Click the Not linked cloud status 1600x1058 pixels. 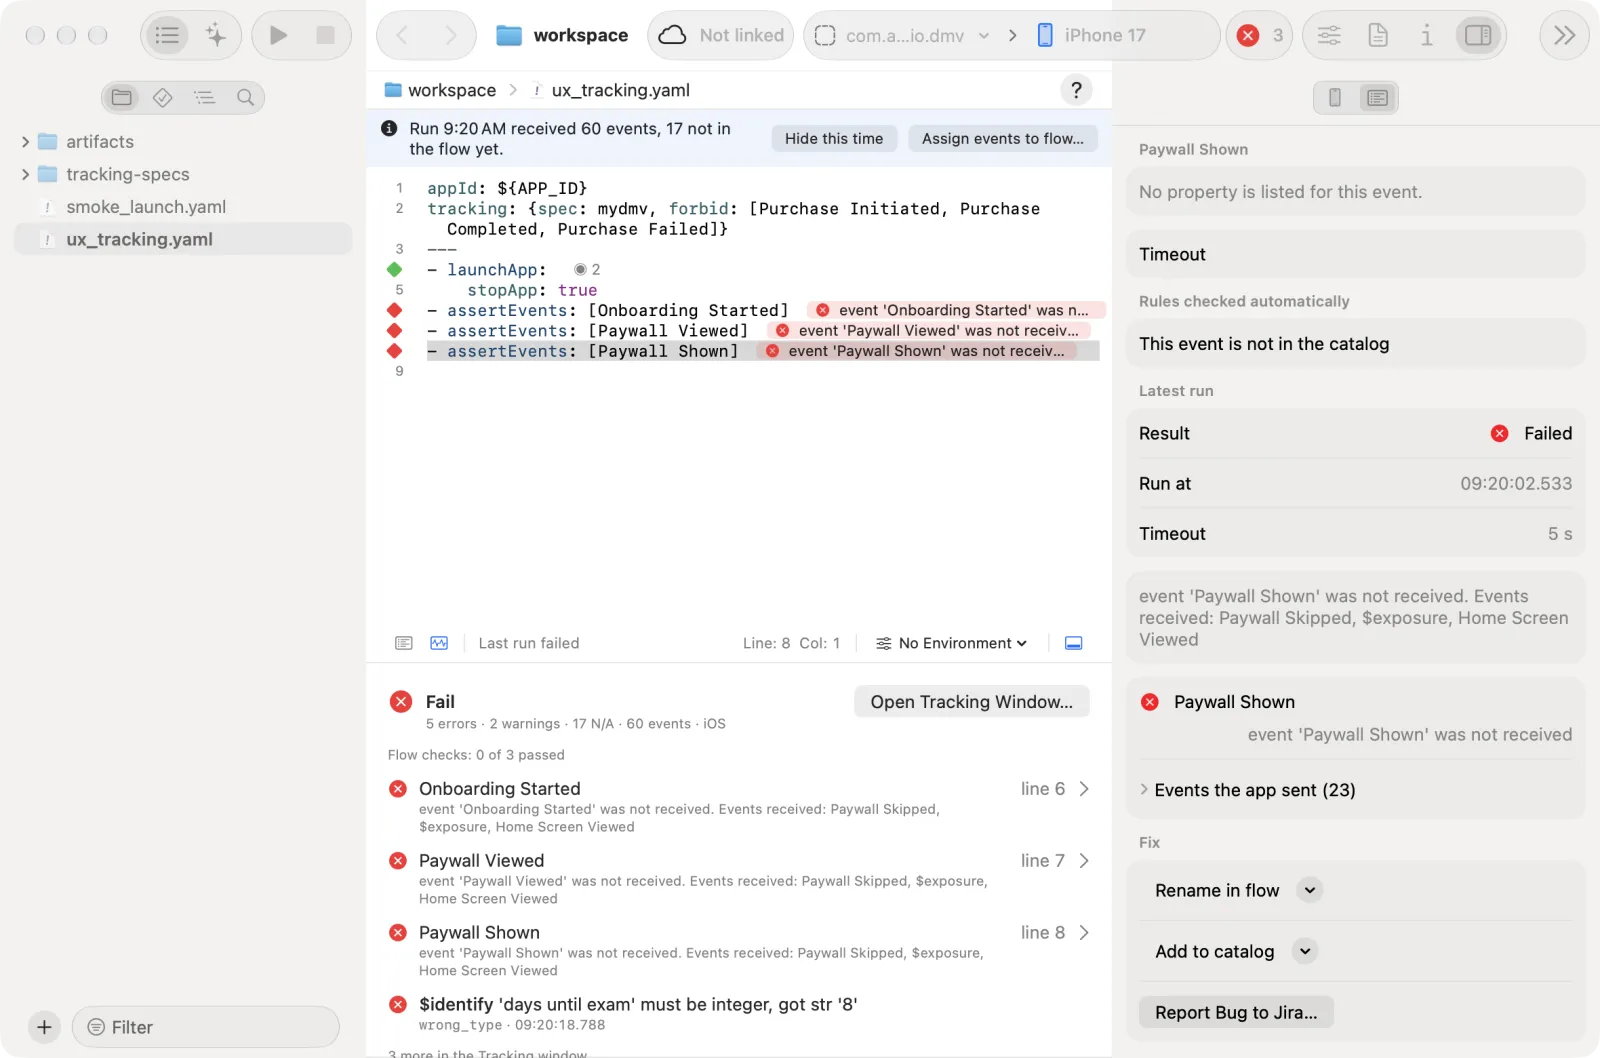[x=720, y=36]
